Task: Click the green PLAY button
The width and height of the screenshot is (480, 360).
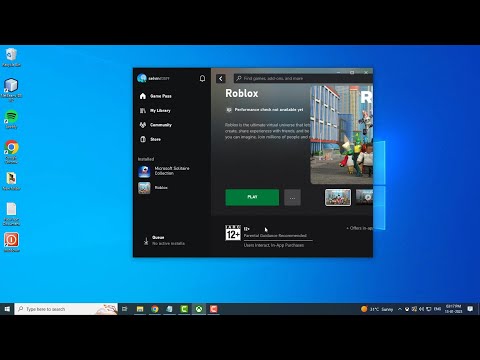Action: (x=252, y=197)
